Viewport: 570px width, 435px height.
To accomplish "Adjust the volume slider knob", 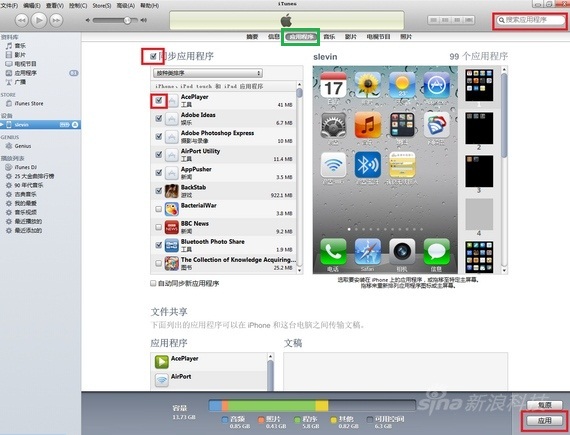I will 127,20.
